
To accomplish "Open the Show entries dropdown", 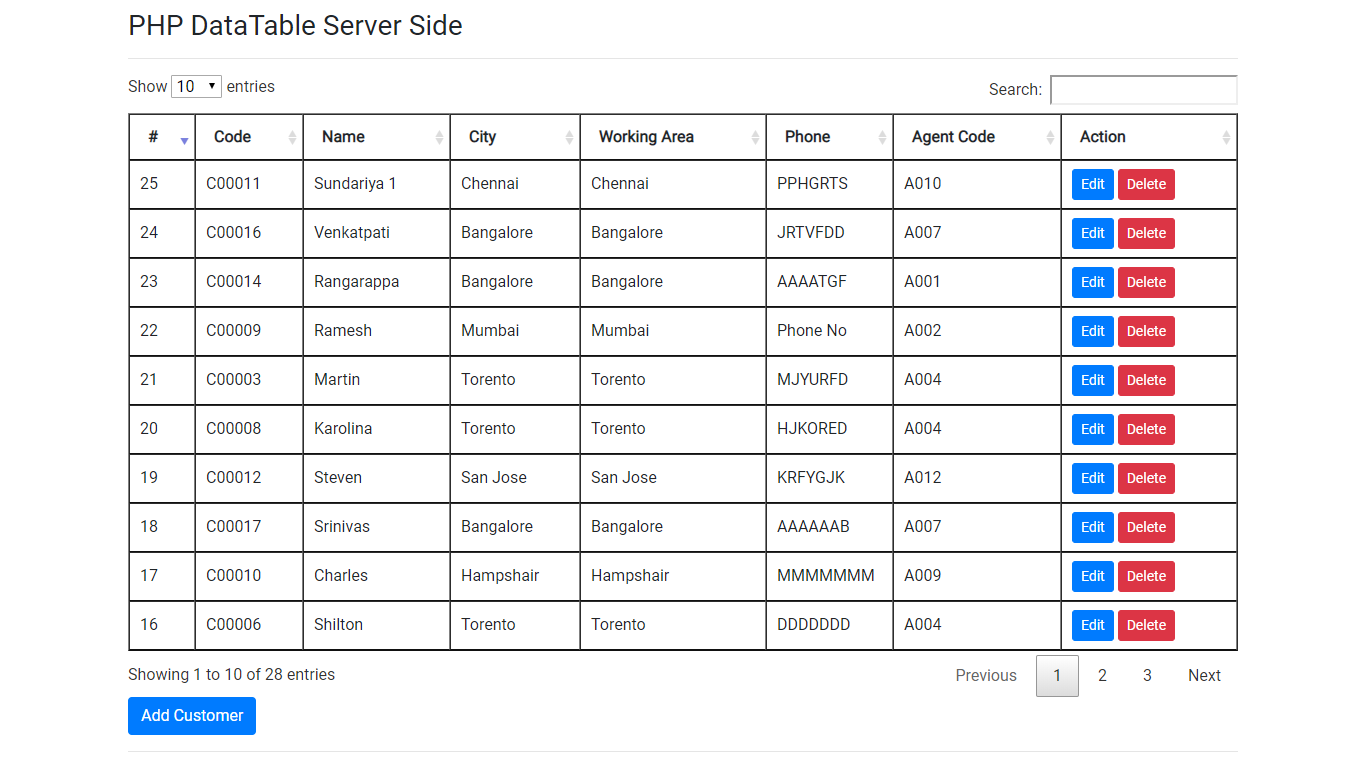I will pos(196,86).
